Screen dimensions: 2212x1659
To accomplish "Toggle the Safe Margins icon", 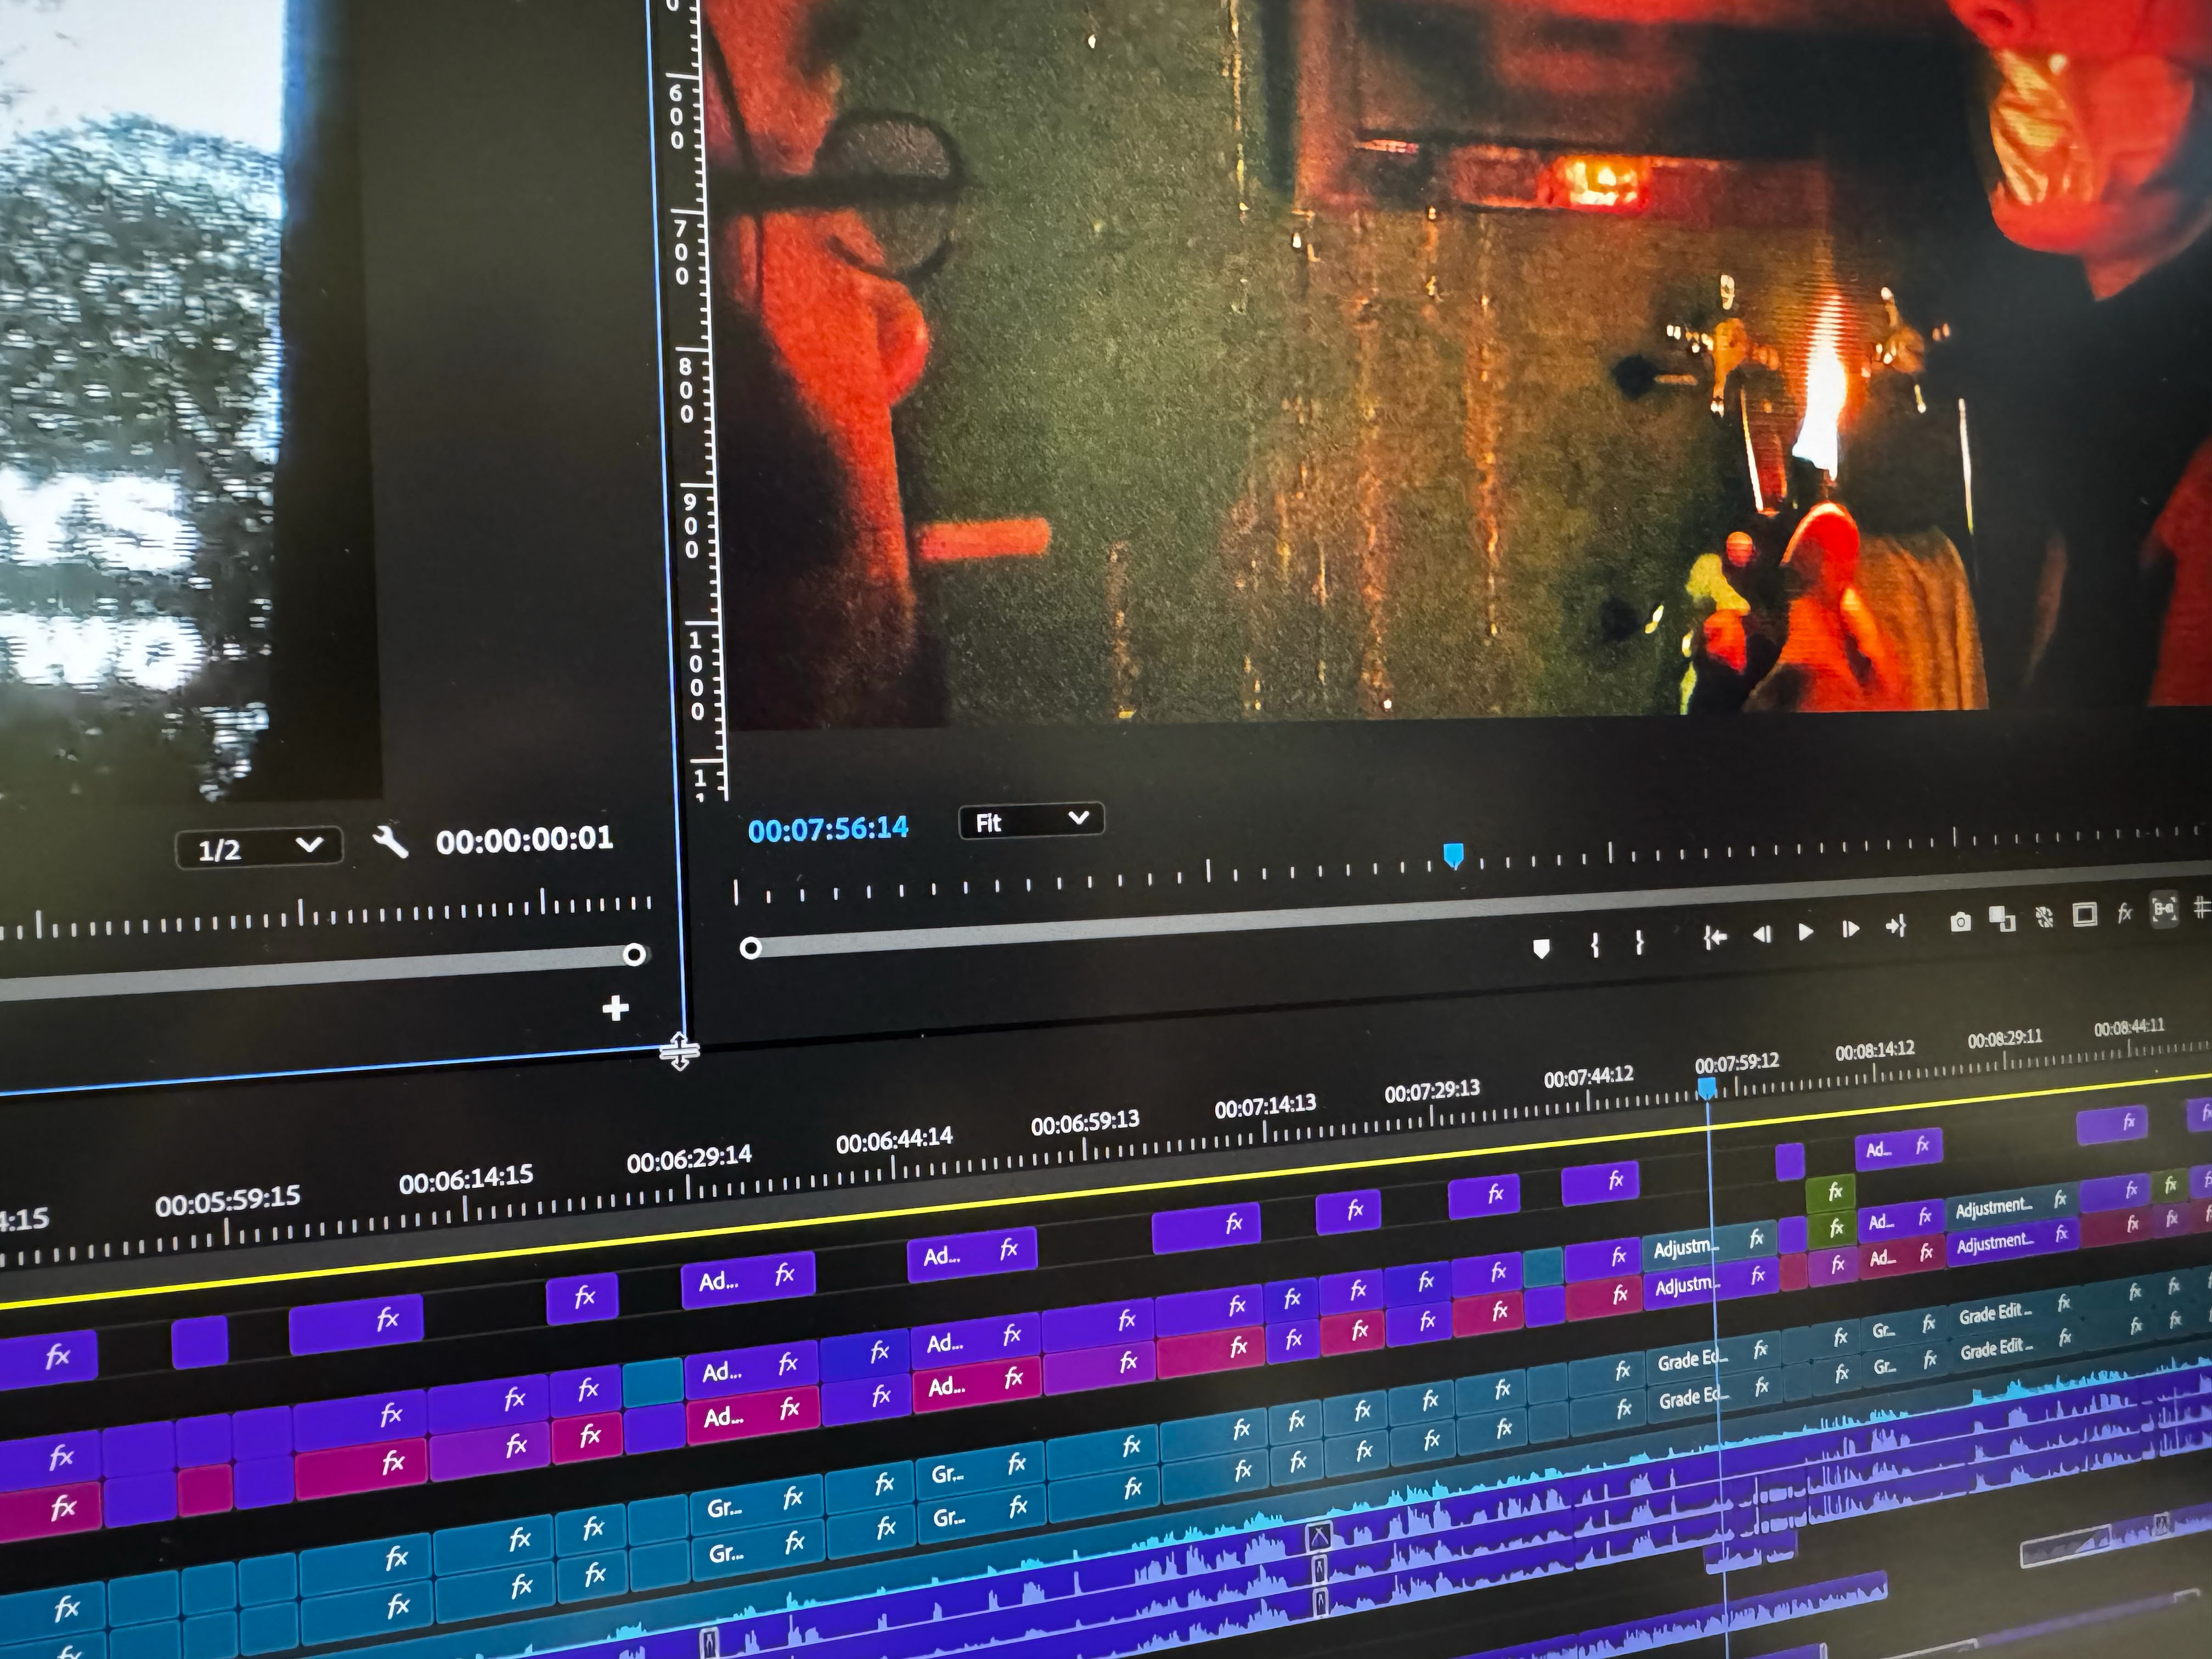I will 2084,914.
